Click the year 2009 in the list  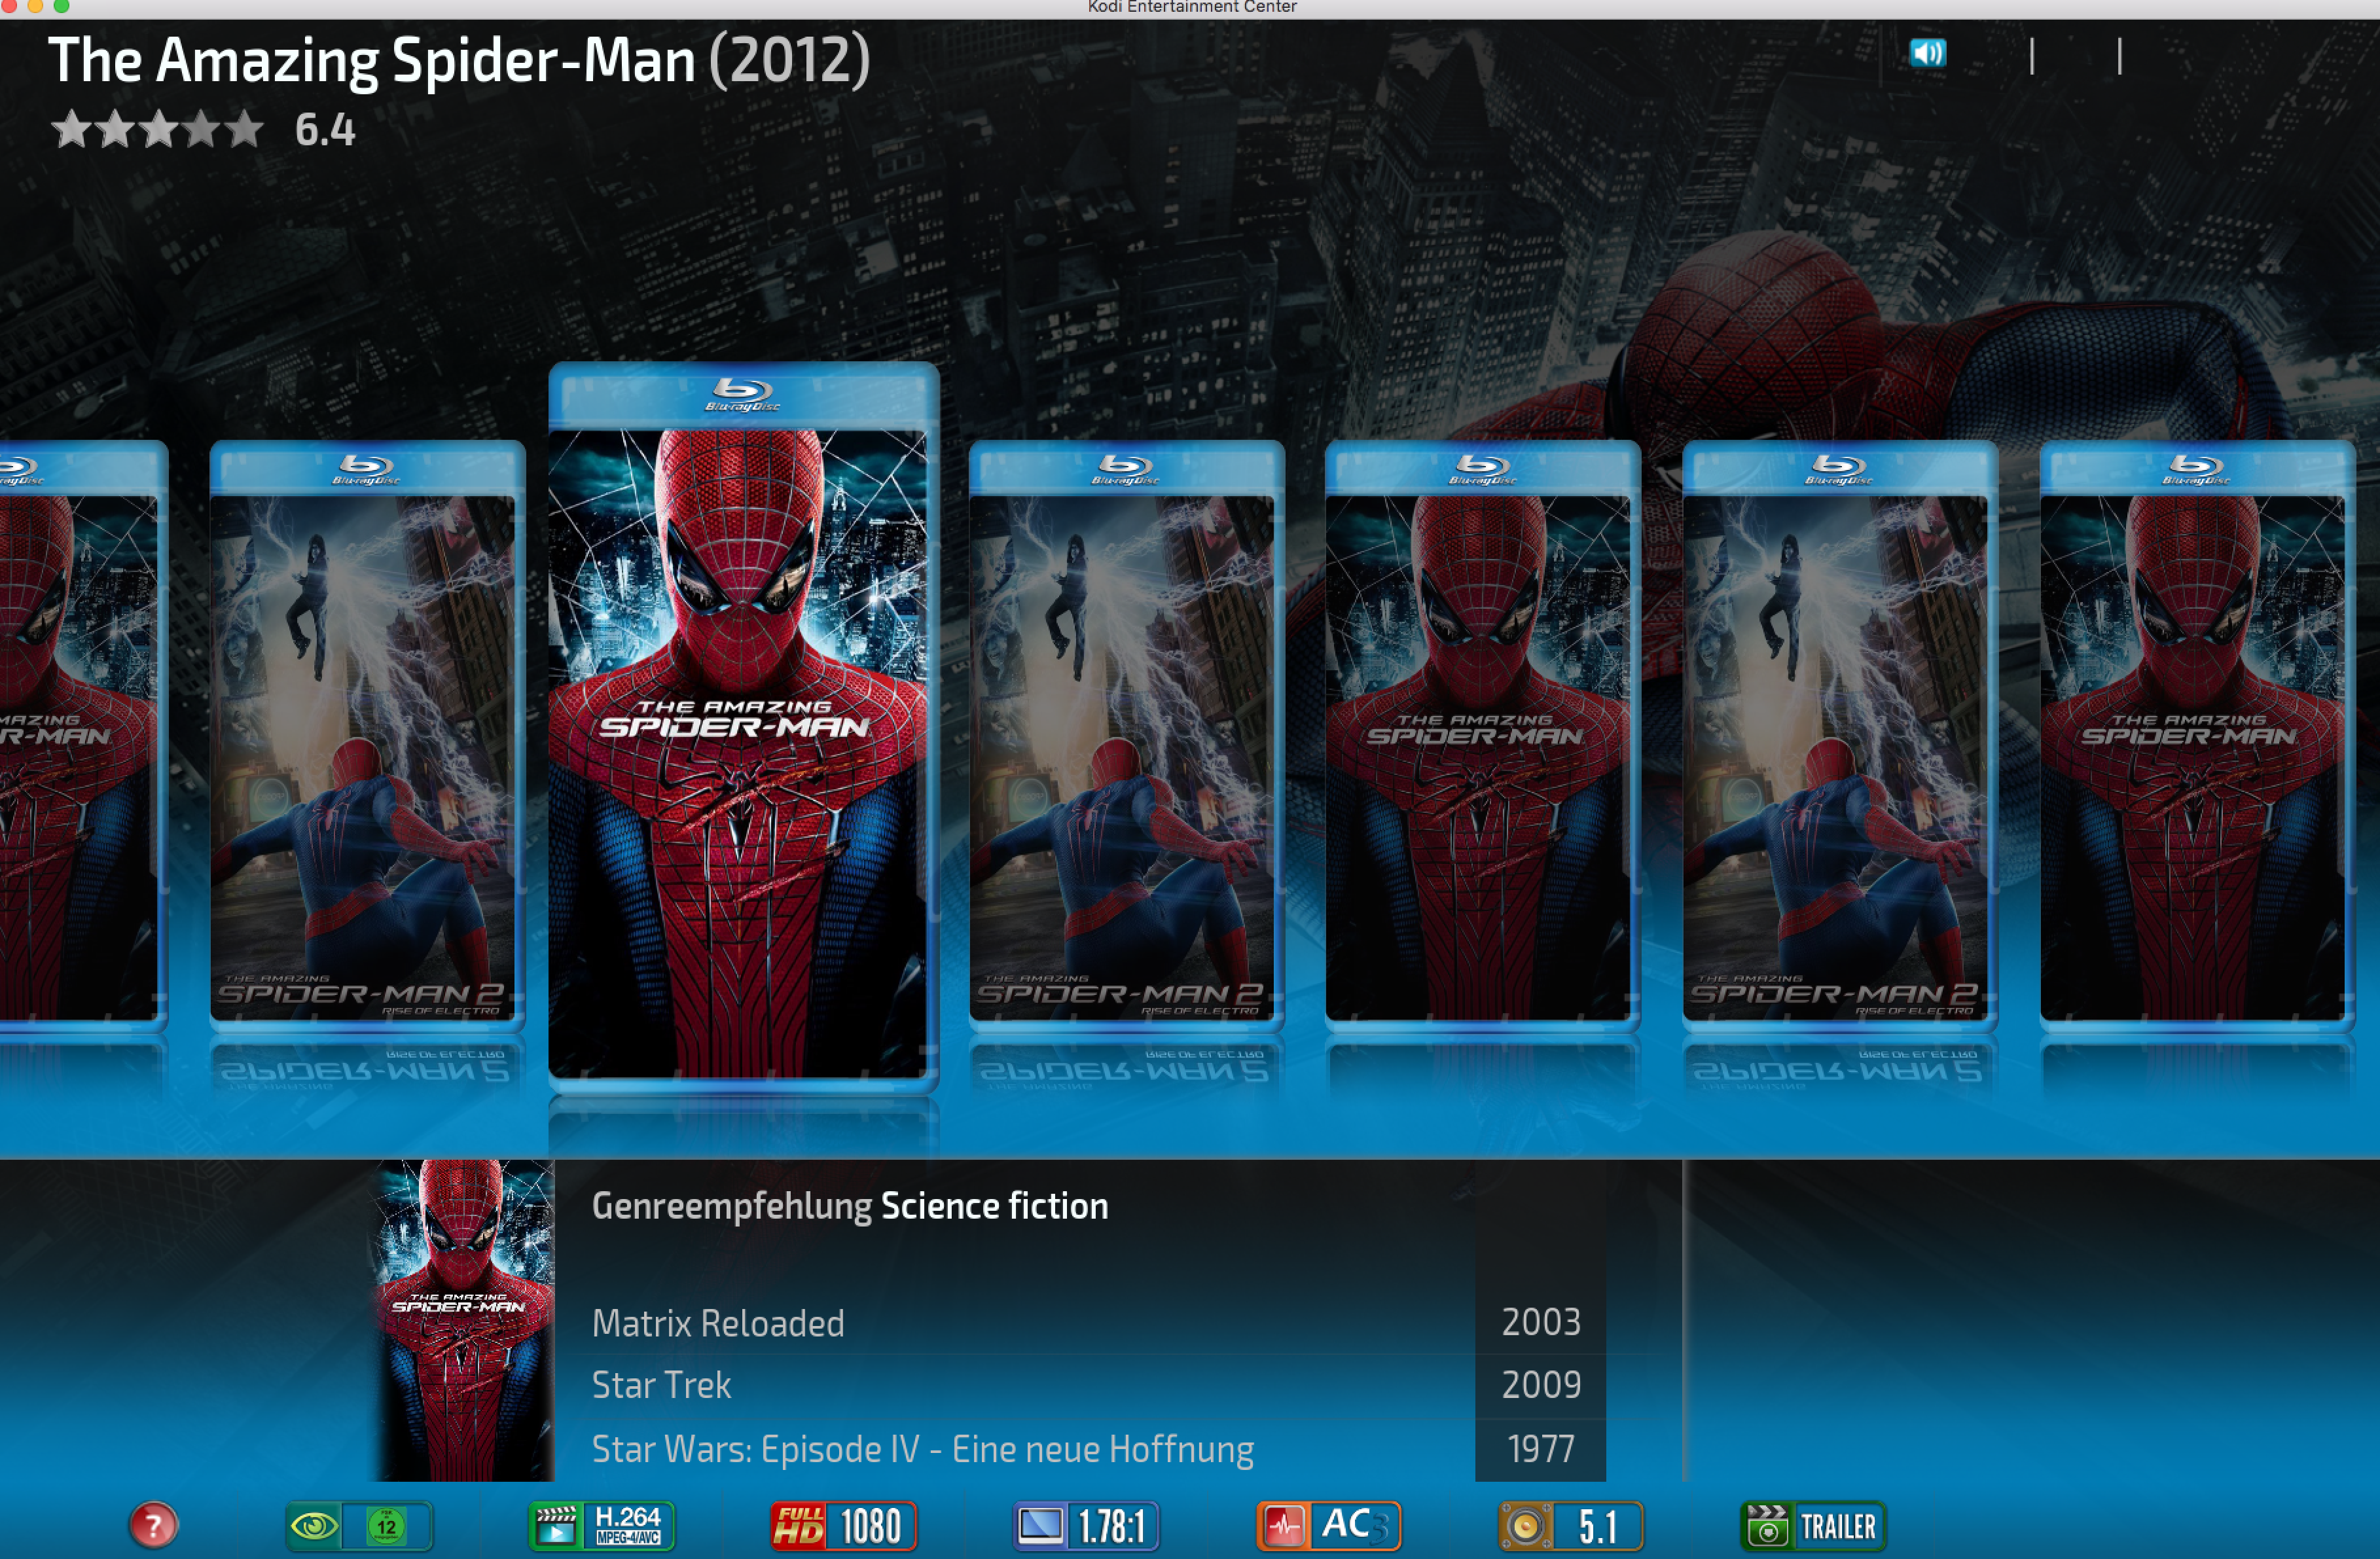(1540, 1386)
